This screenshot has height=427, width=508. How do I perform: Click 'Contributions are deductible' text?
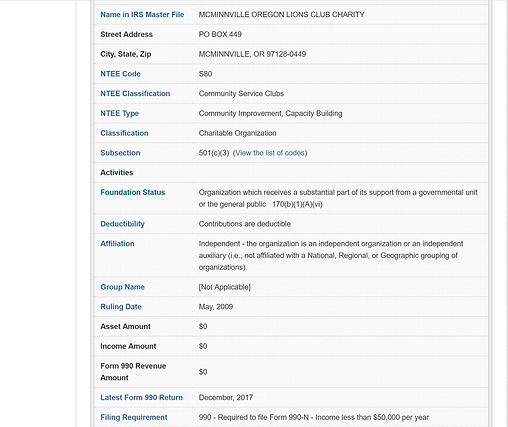(245, 224)
